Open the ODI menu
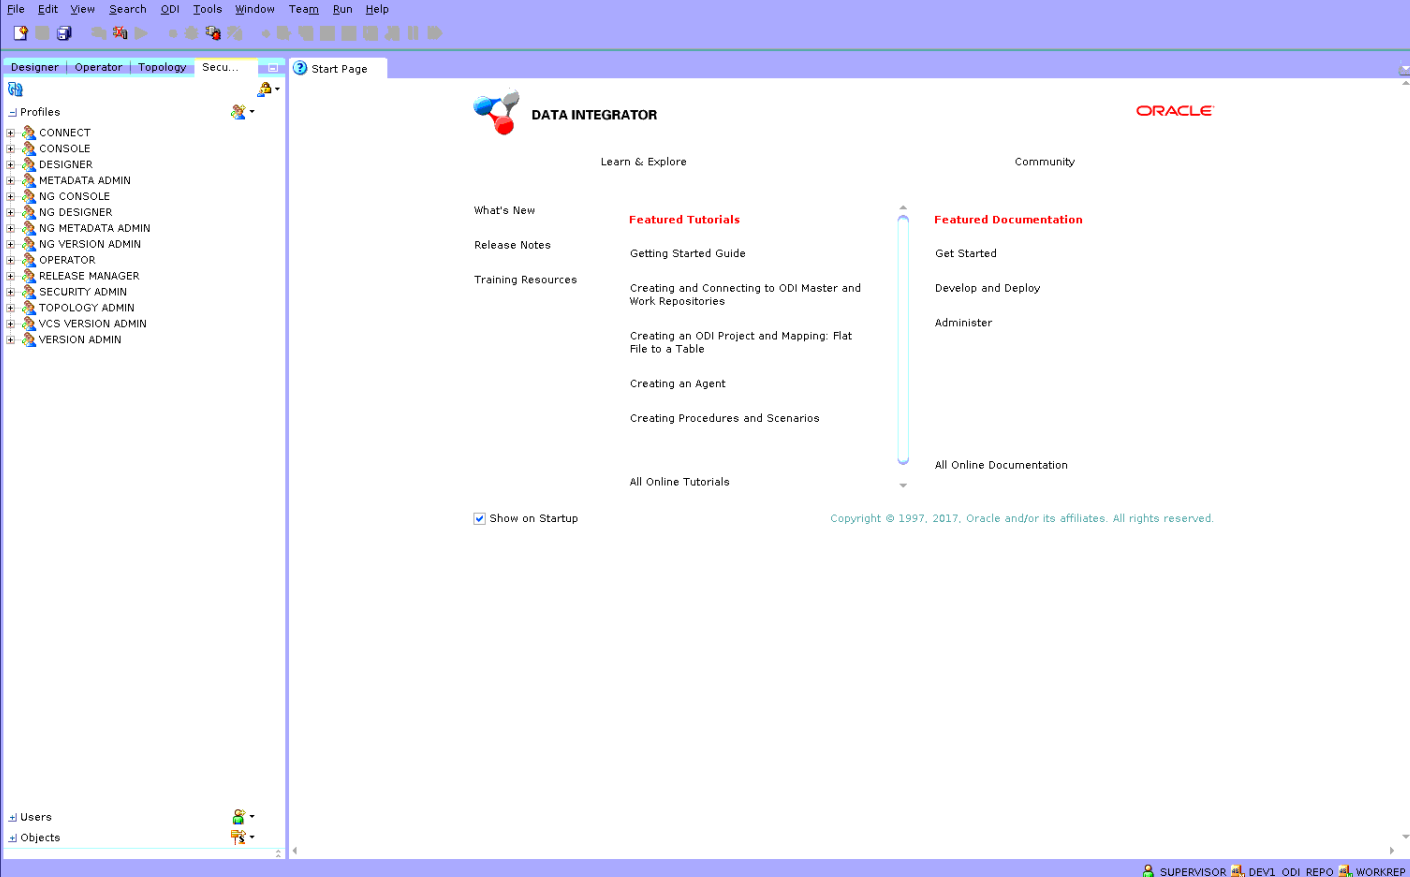This screenshot has height=877, width=1410. click(170, 9)
